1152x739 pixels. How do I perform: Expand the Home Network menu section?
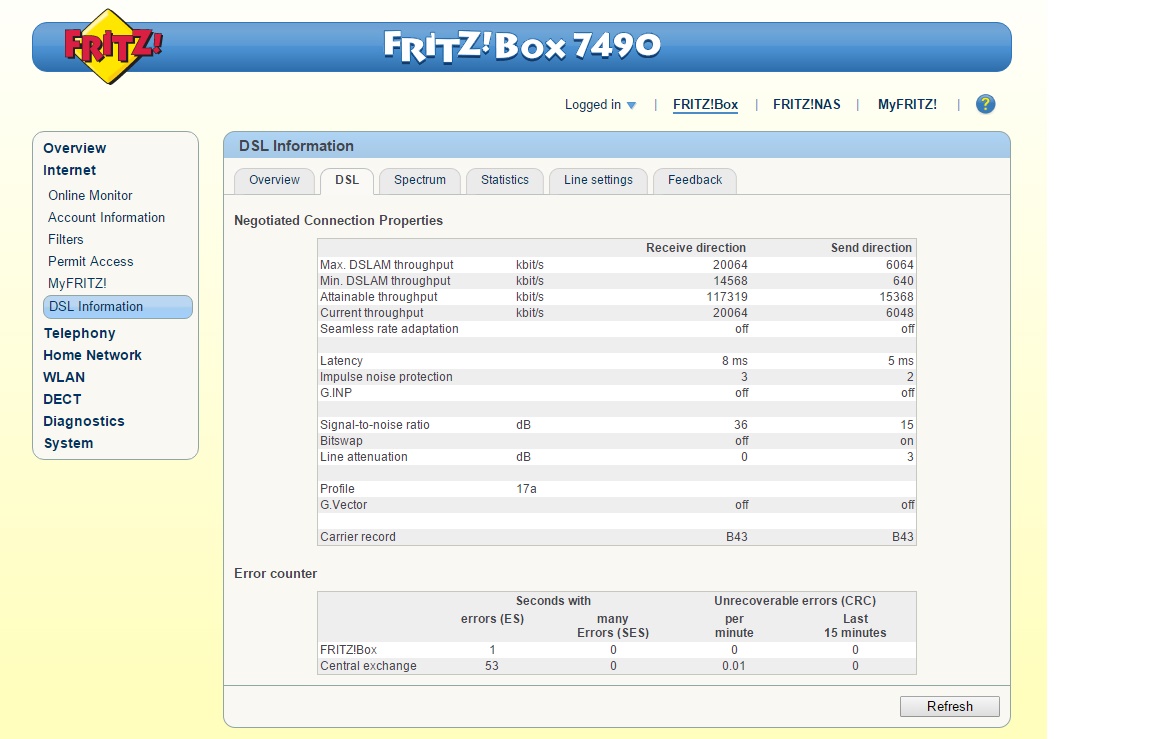point(92,355)
